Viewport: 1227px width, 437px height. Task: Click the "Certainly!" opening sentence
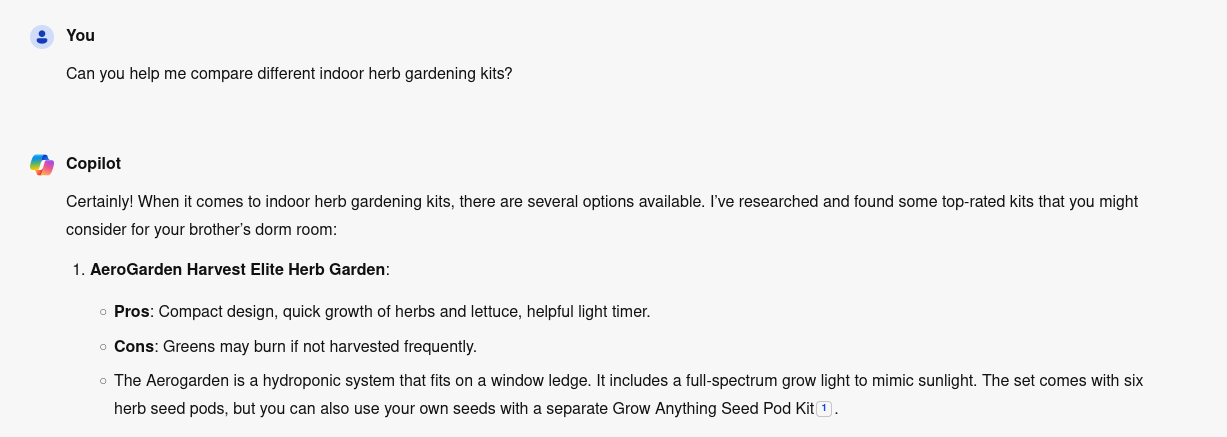[x=100, y=202]
